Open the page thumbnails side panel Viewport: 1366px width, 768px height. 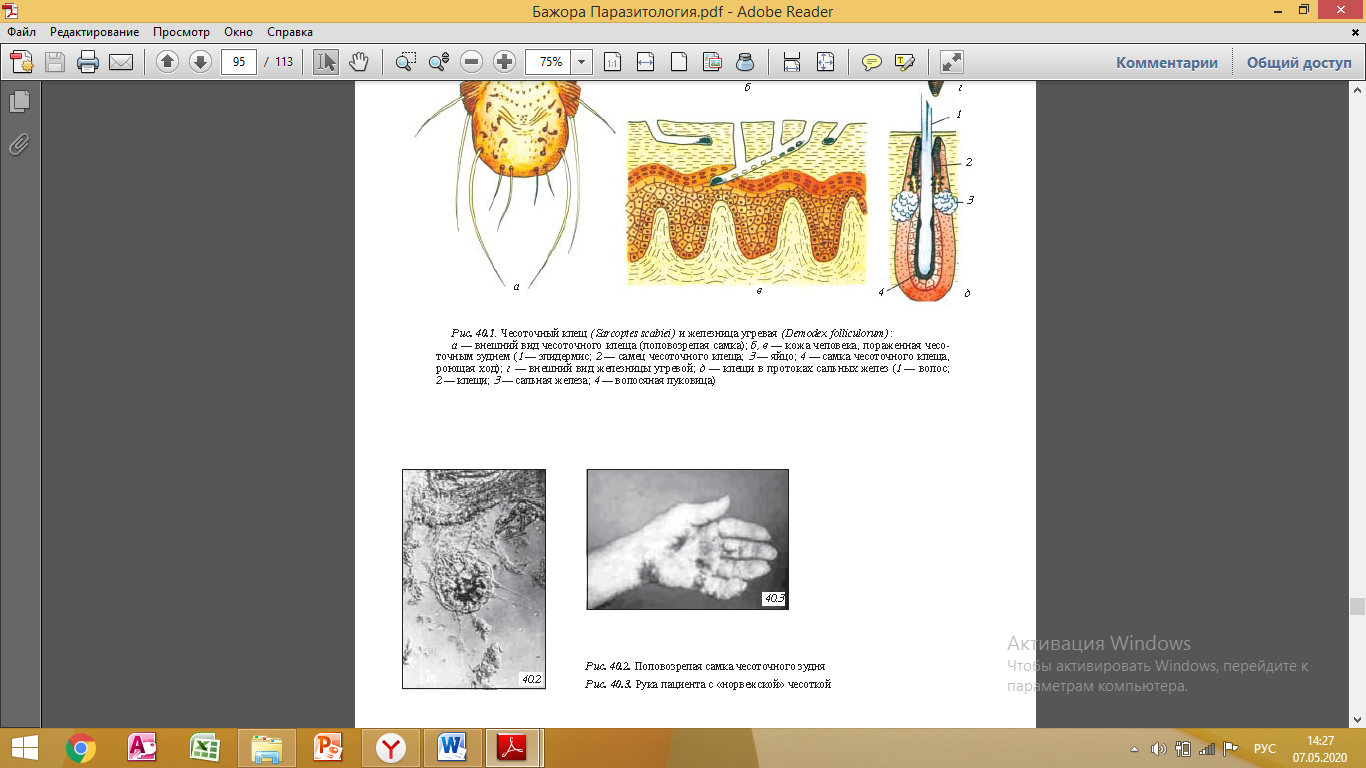tap(19, 102)
